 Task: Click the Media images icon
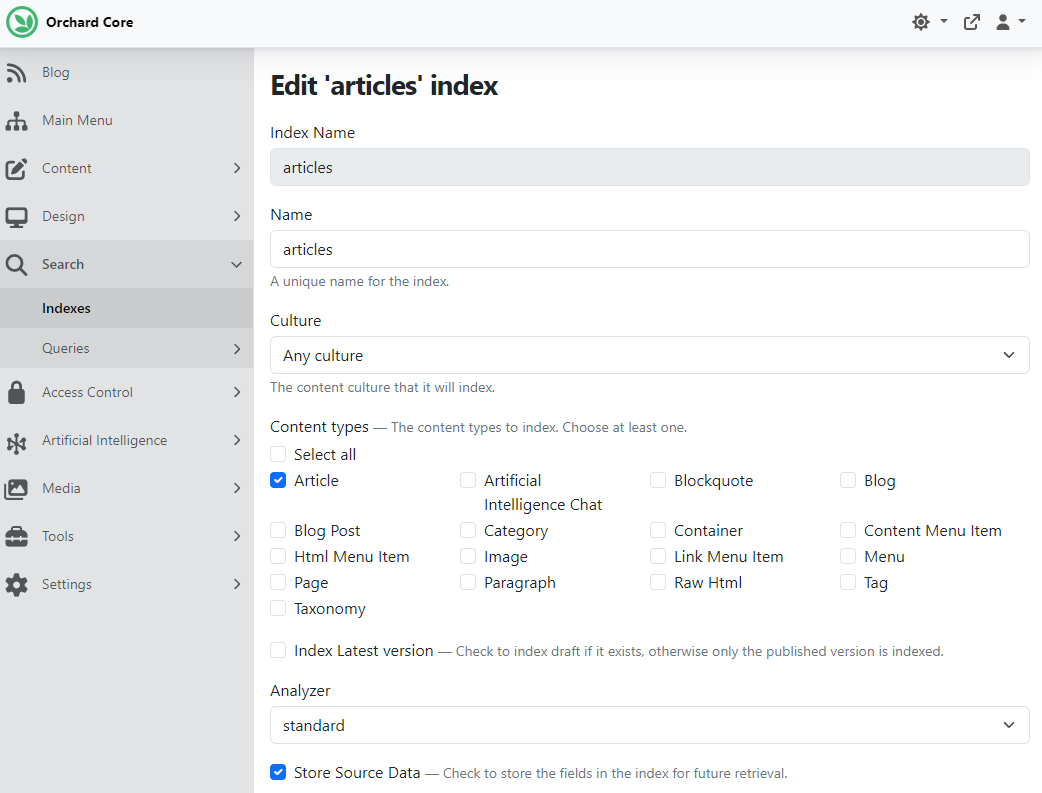pos(16,489)
